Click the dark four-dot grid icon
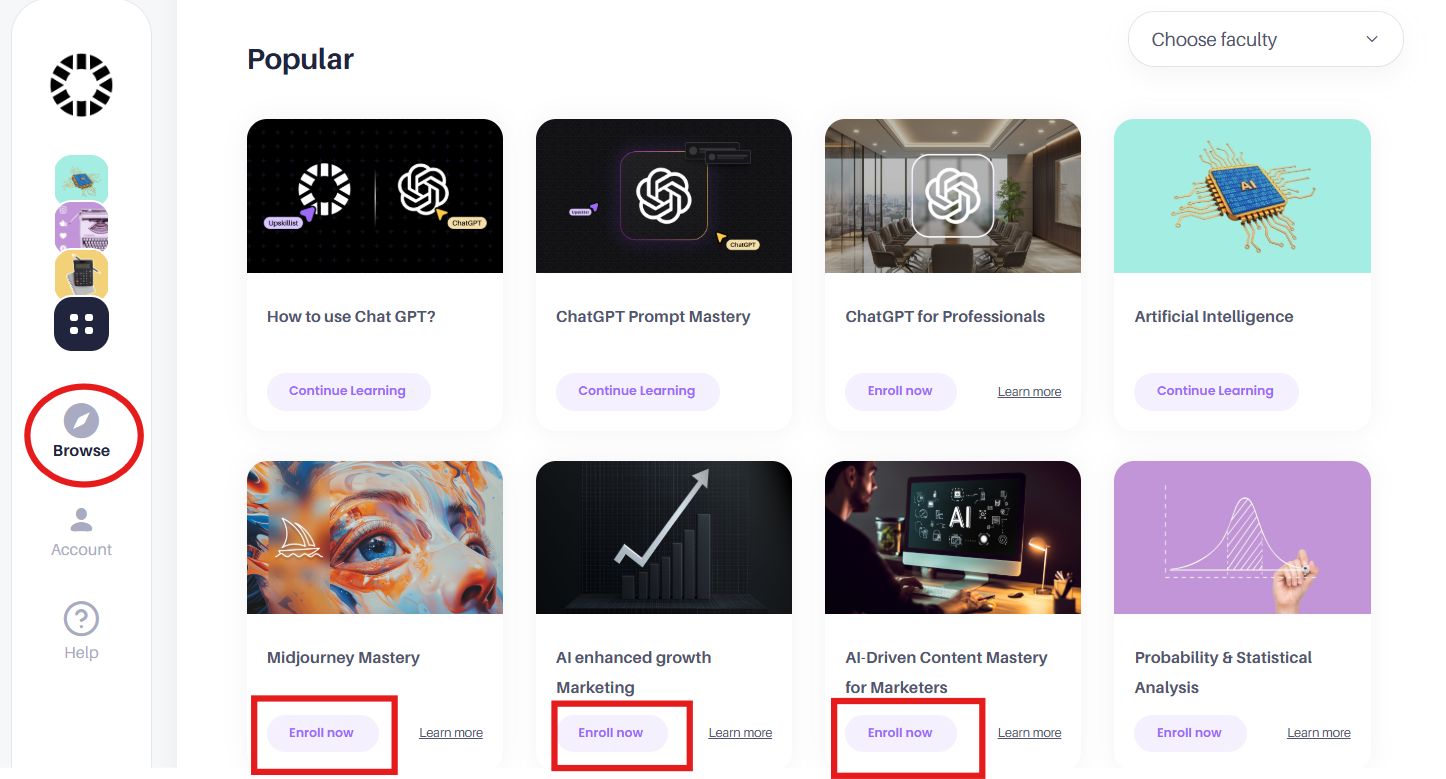Viewport: 1446px width, 779px height. coord(81,324)
